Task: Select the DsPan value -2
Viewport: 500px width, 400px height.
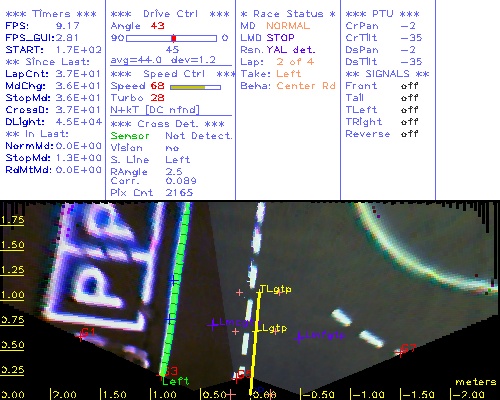Action: [x=408, y=50]
